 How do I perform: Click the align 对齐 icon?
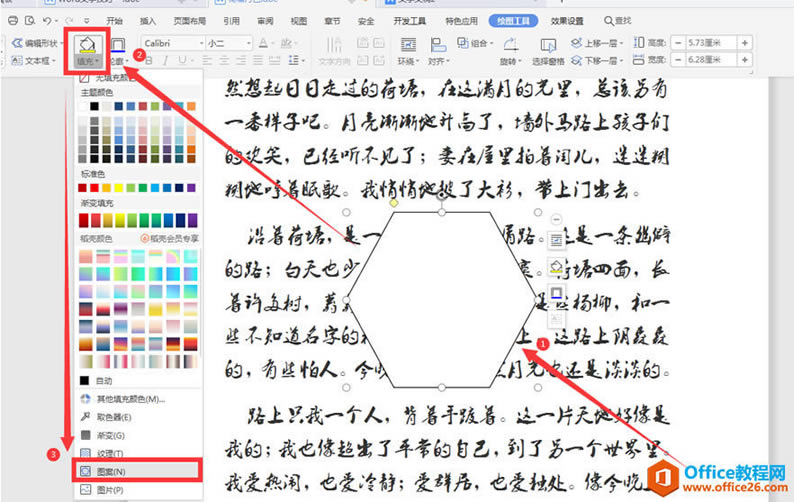click(x=438, y=45)
